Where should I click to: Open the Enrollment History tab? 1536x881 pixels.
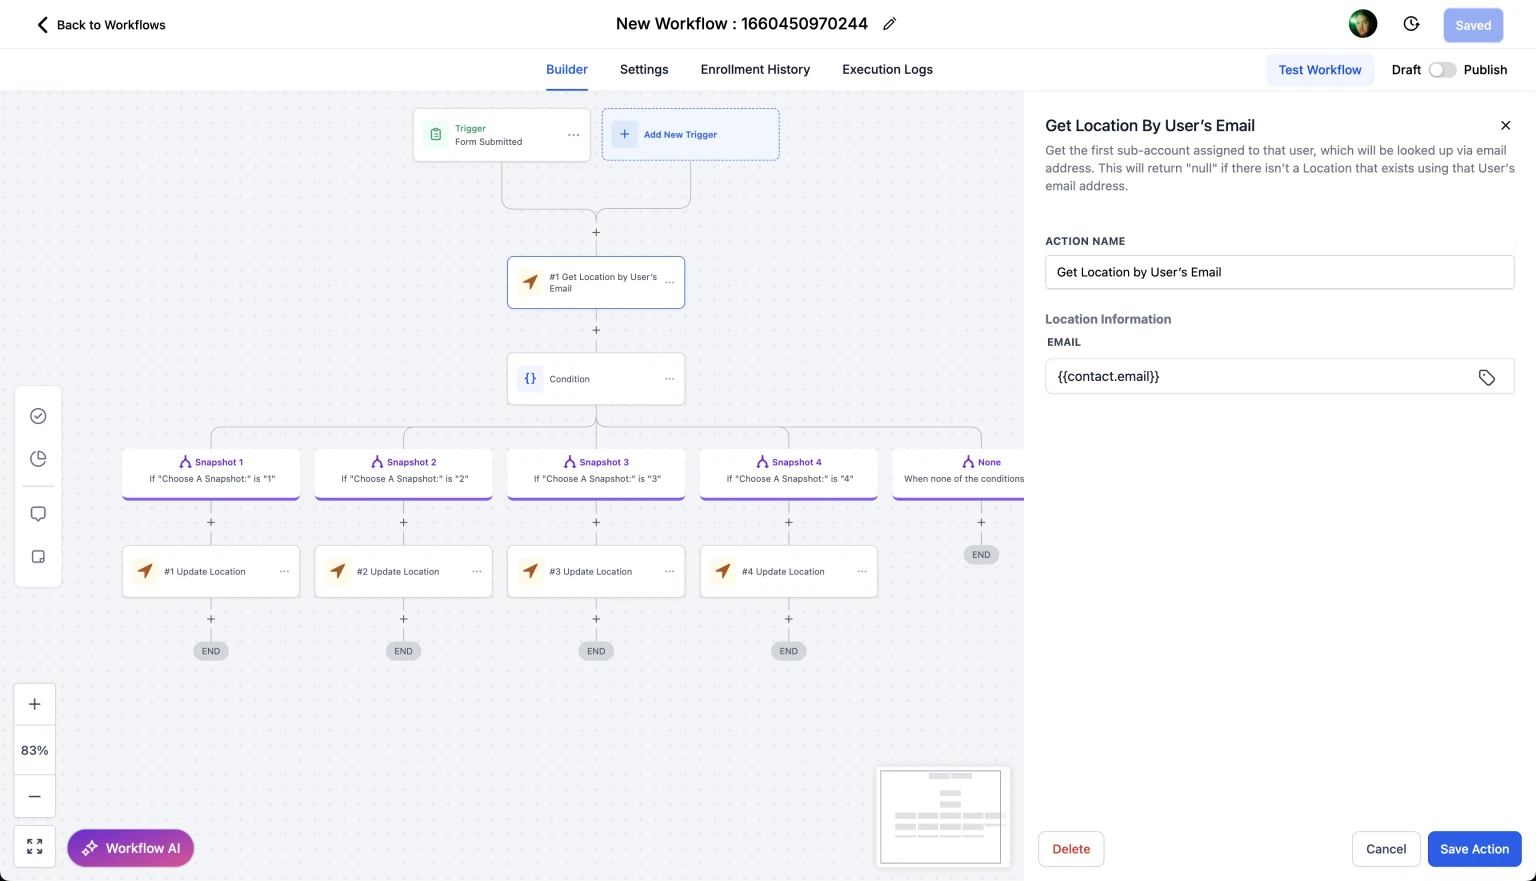[755, 70]
